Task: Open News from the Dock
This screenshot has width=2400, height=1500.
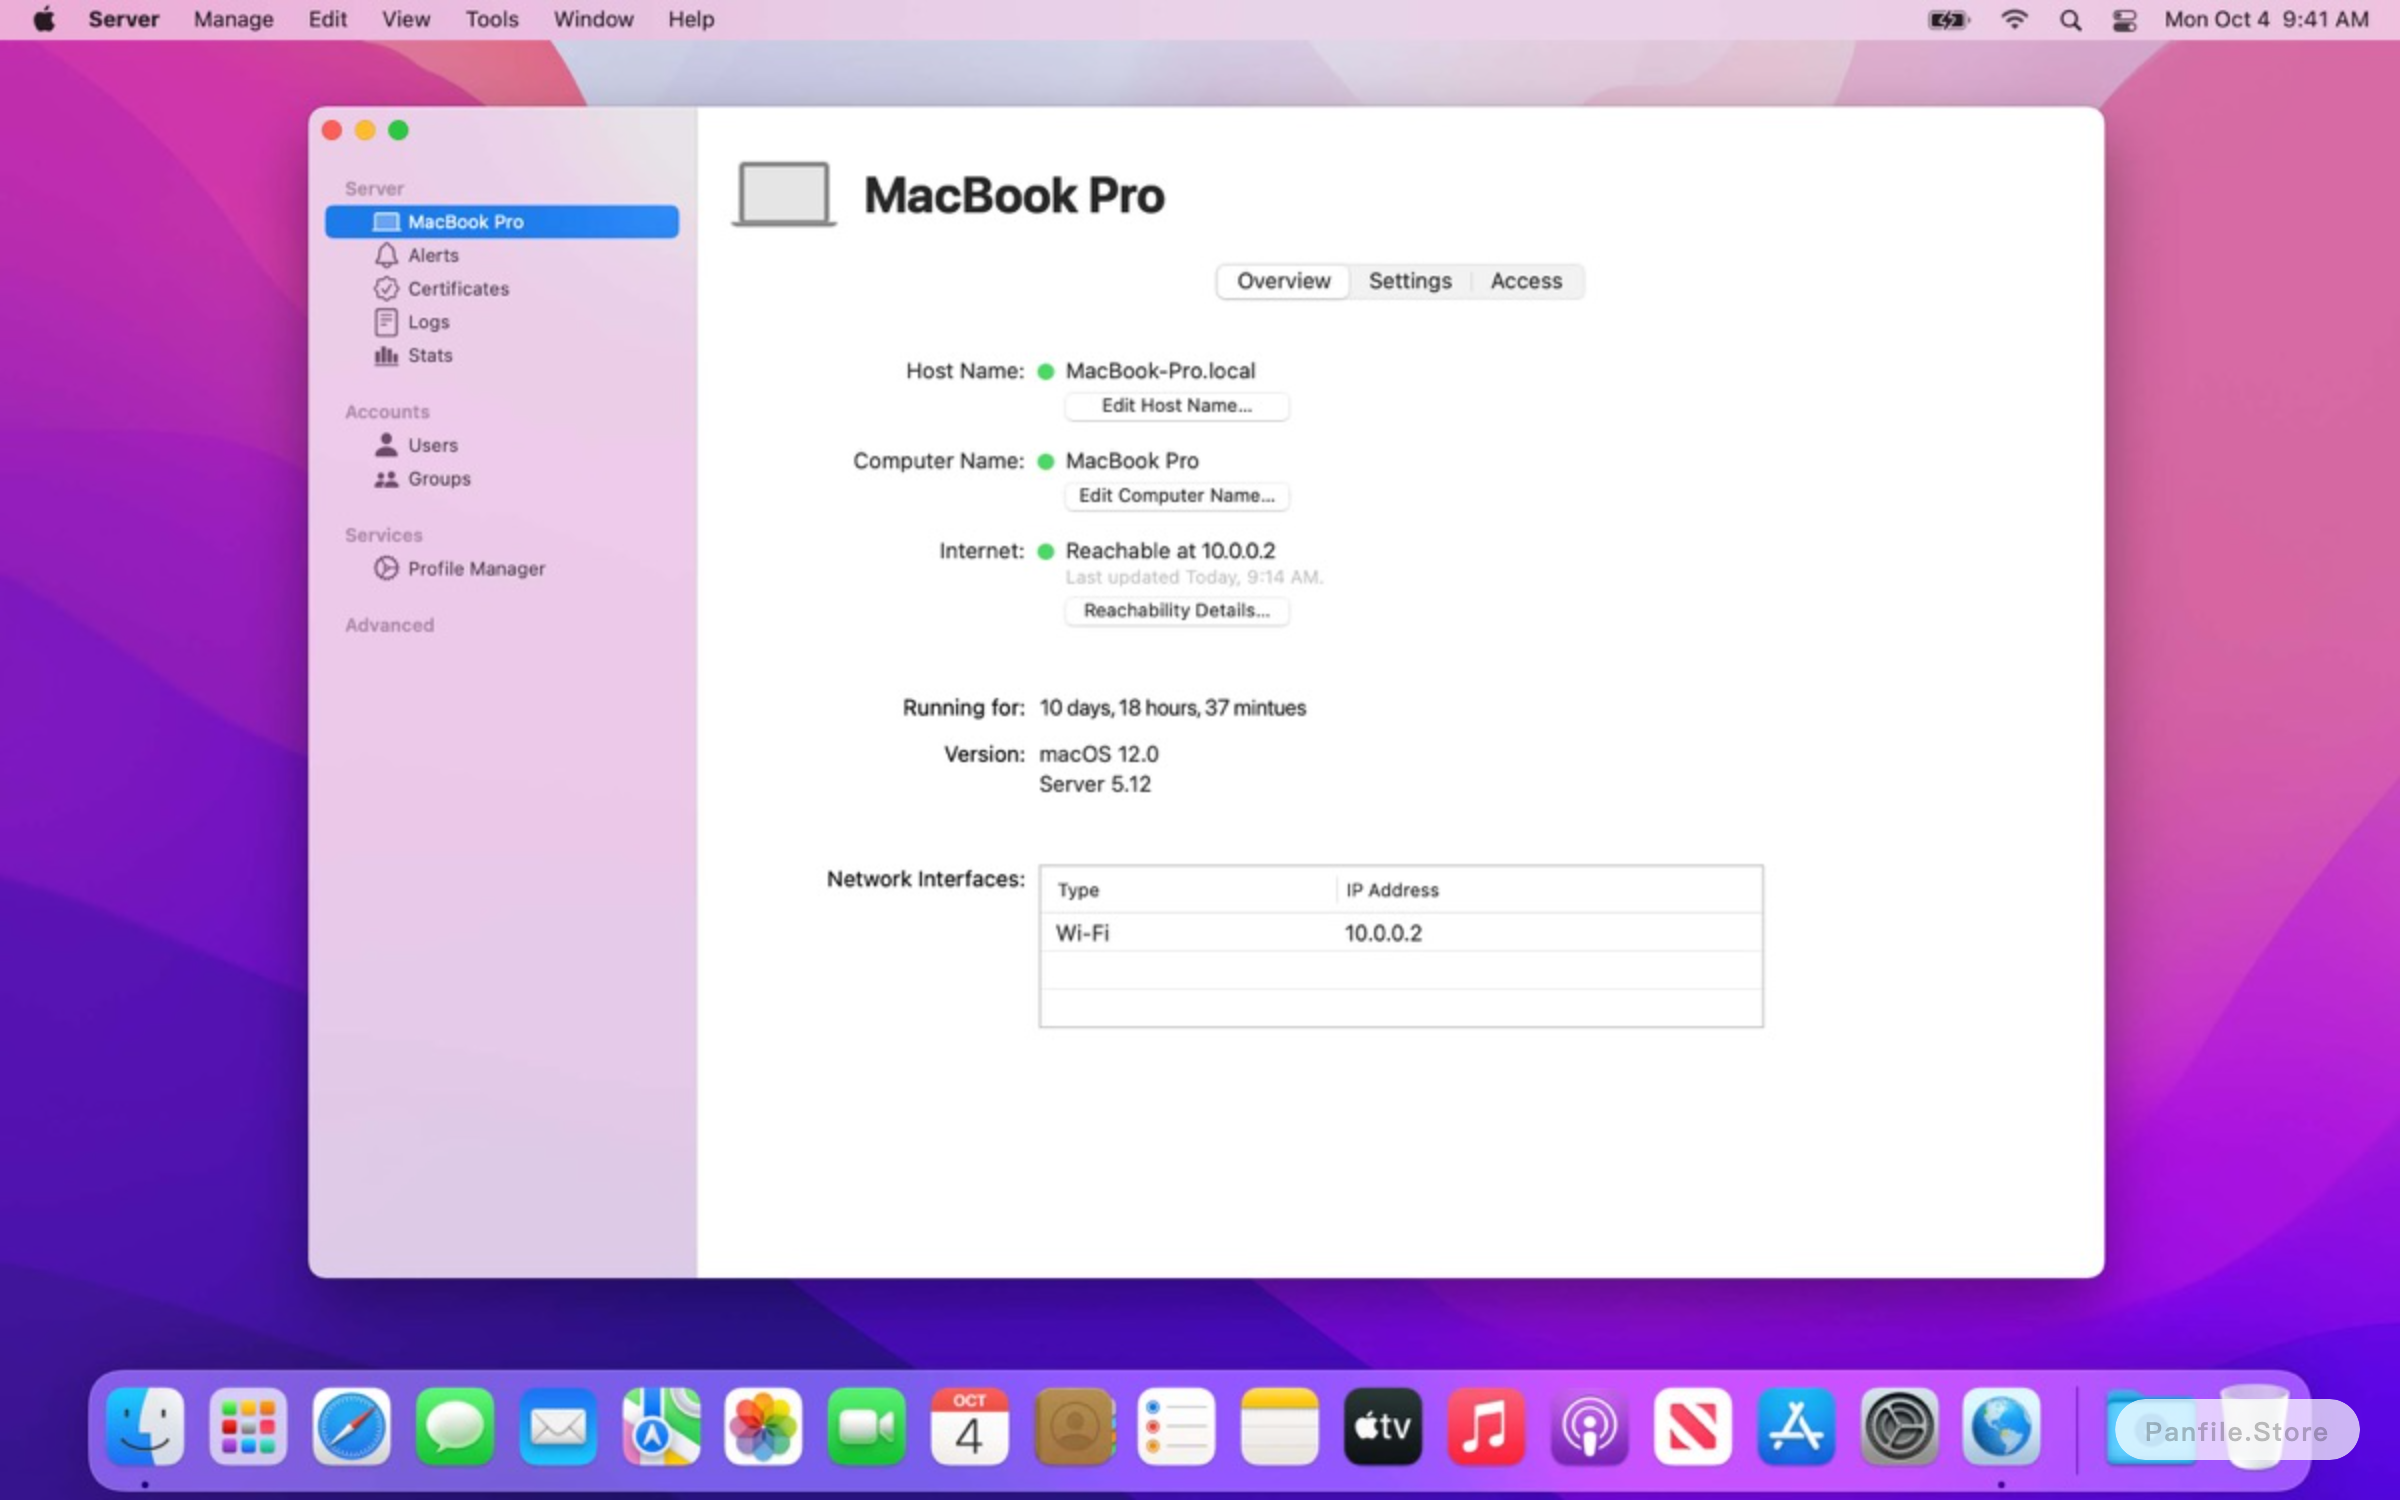Action: point(1692,1427)
